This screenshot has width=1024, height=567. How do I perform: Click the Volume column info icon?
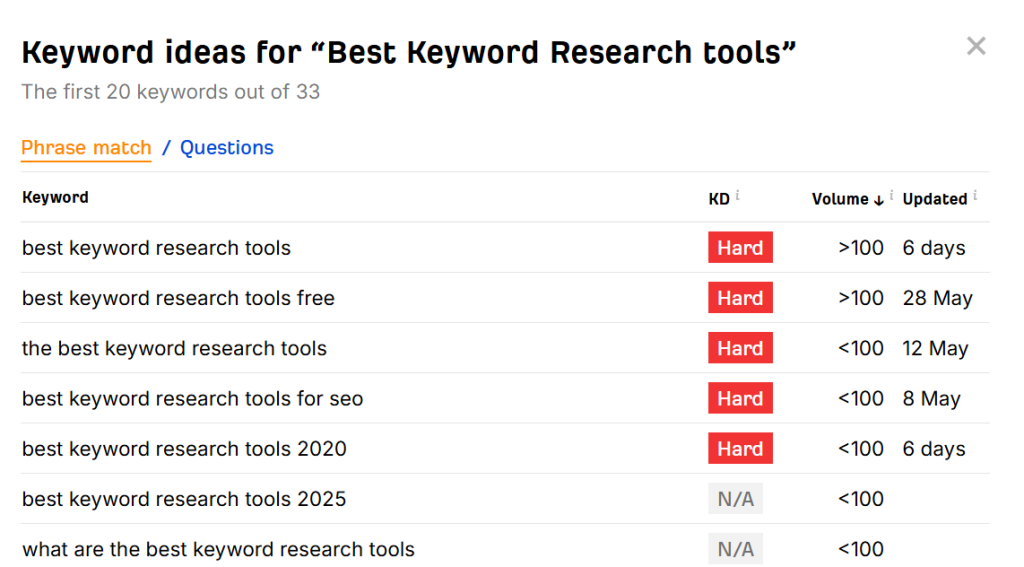(891, 195)
